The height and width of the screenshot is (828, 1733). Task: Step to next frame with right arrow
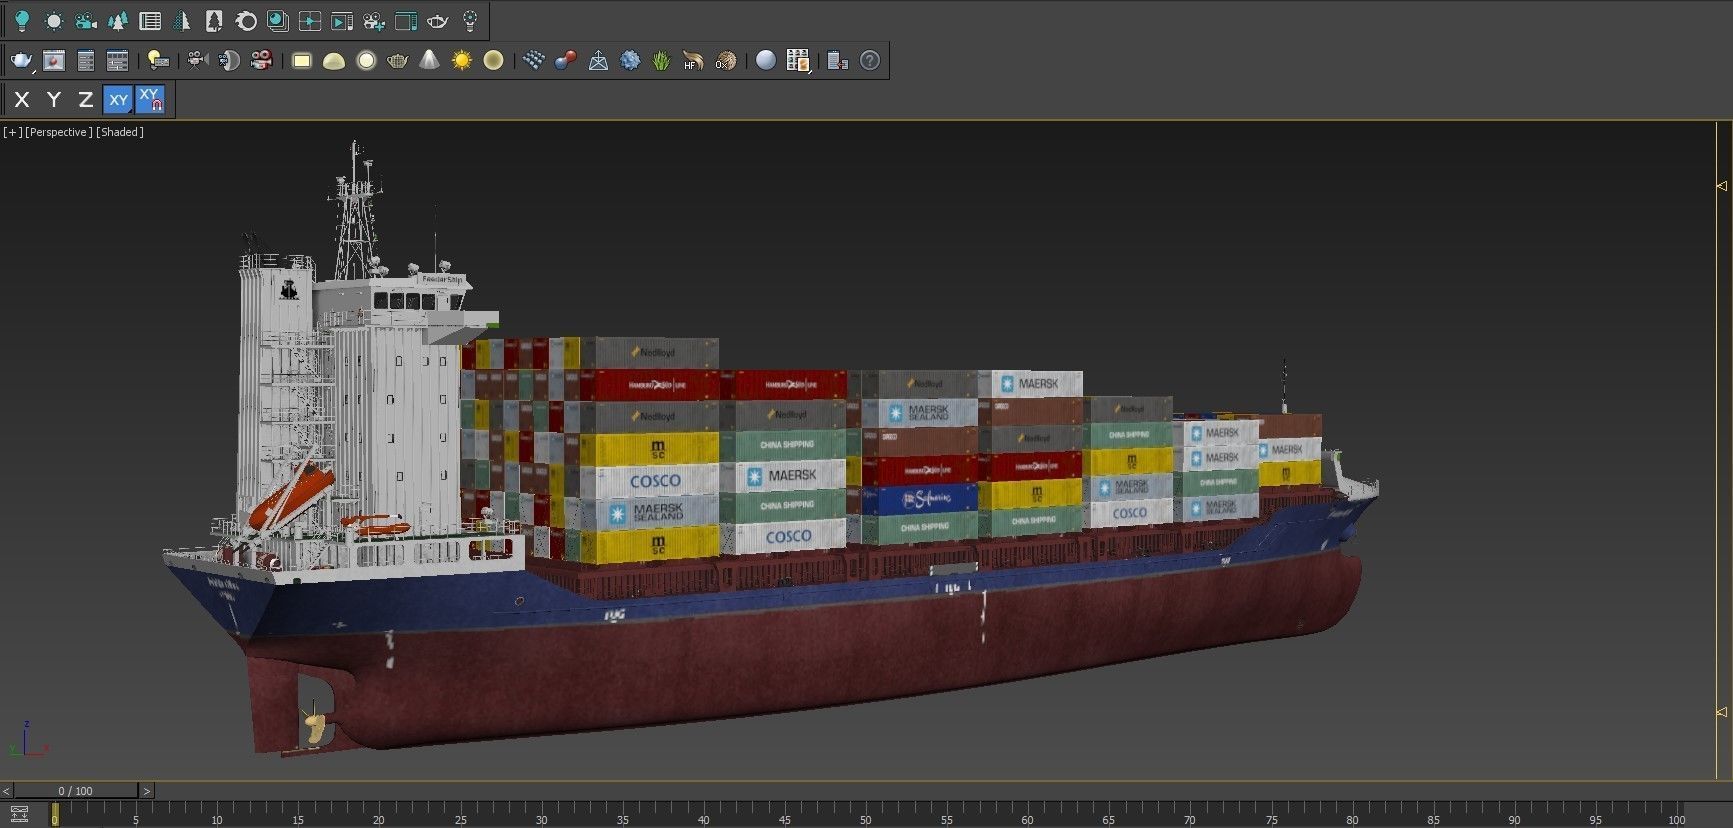coord(147,791)
